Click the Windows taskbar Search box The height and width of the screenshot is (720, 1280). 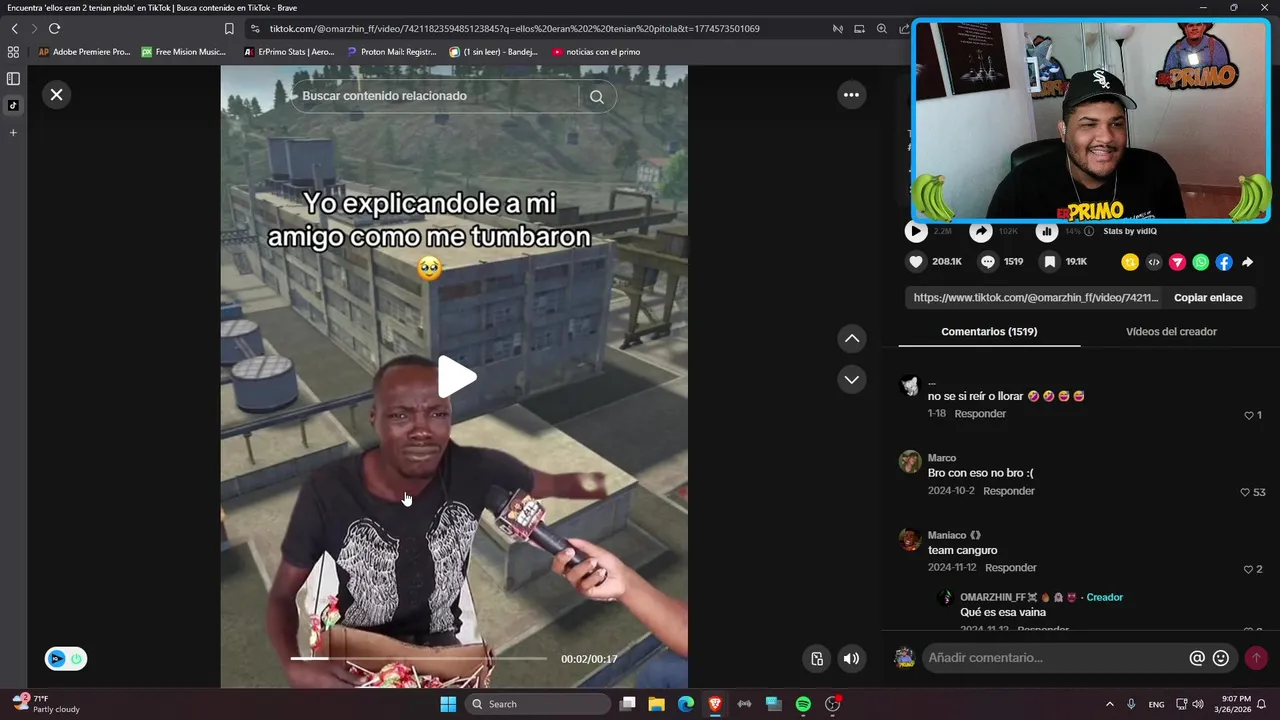click(x=538, y=704)
